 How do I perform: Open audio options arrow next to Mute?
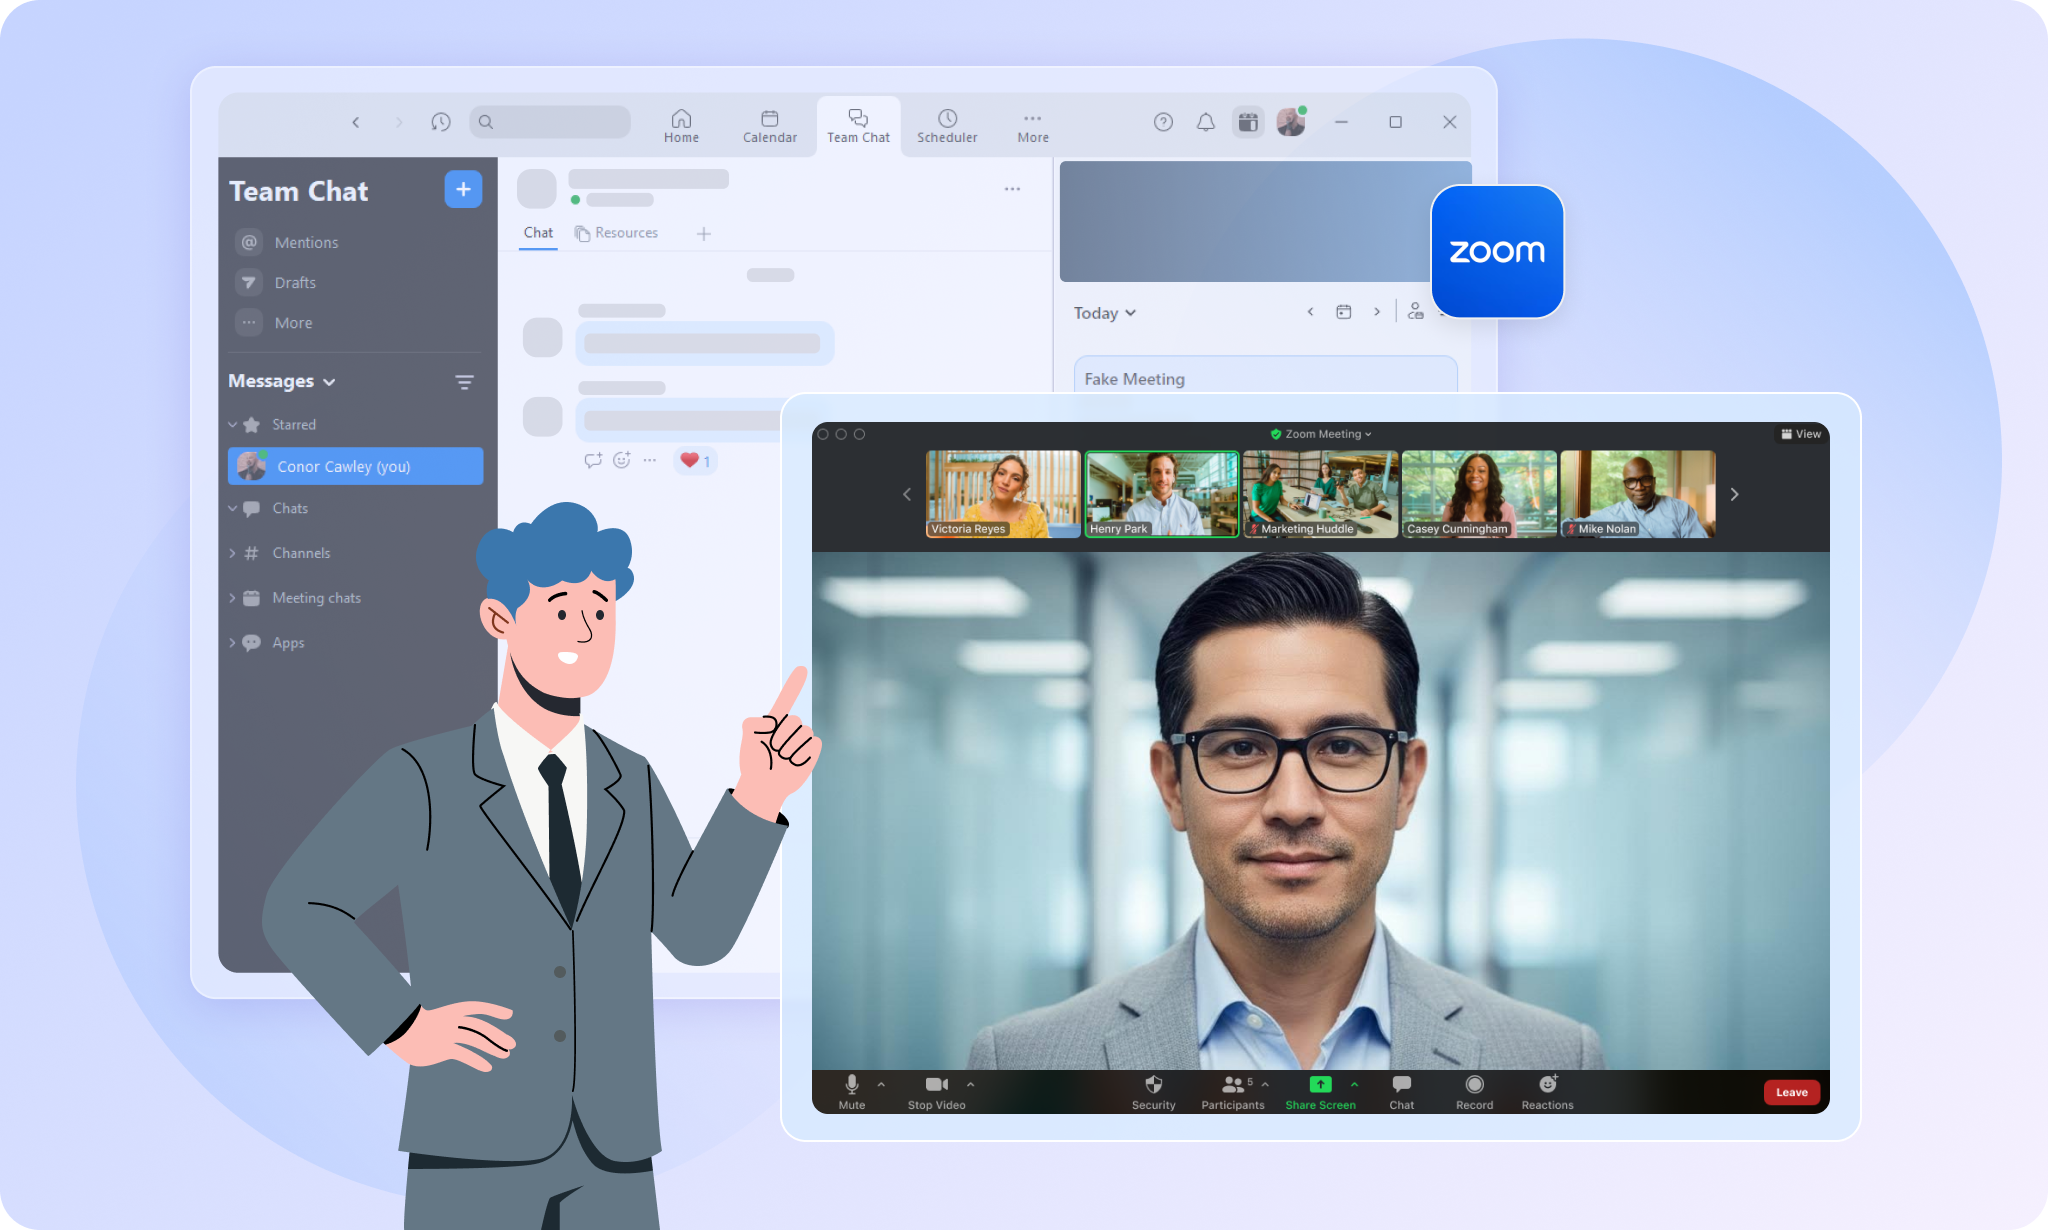(x=881, y=1084)
